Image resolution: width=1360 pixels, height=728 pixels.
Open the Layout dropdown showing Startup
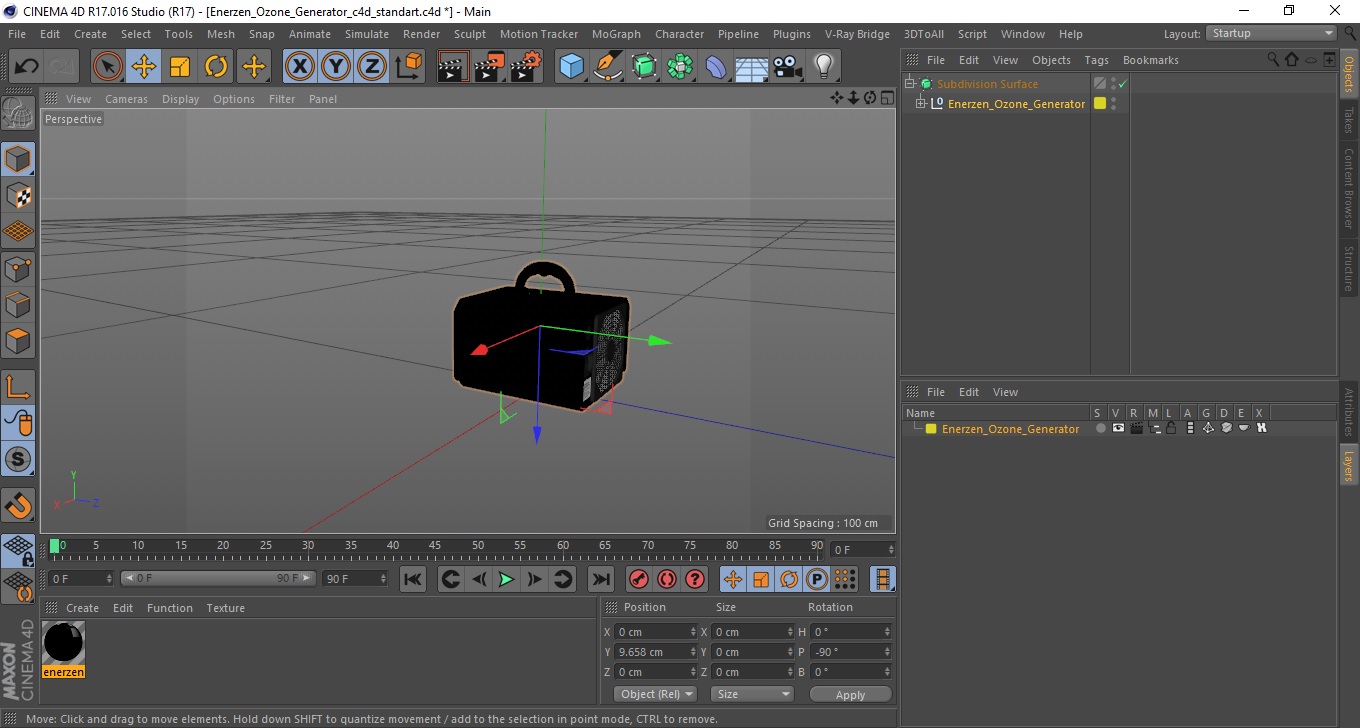point(1271,33)
